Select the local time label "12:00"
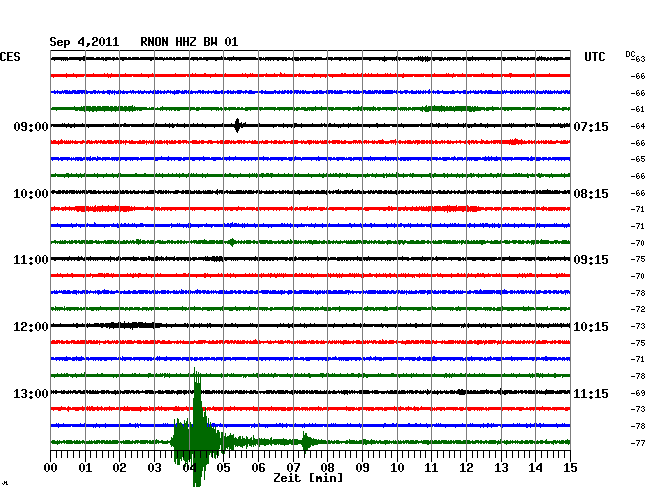This screenshot has width=650, height=494. [x=31, y=327]
